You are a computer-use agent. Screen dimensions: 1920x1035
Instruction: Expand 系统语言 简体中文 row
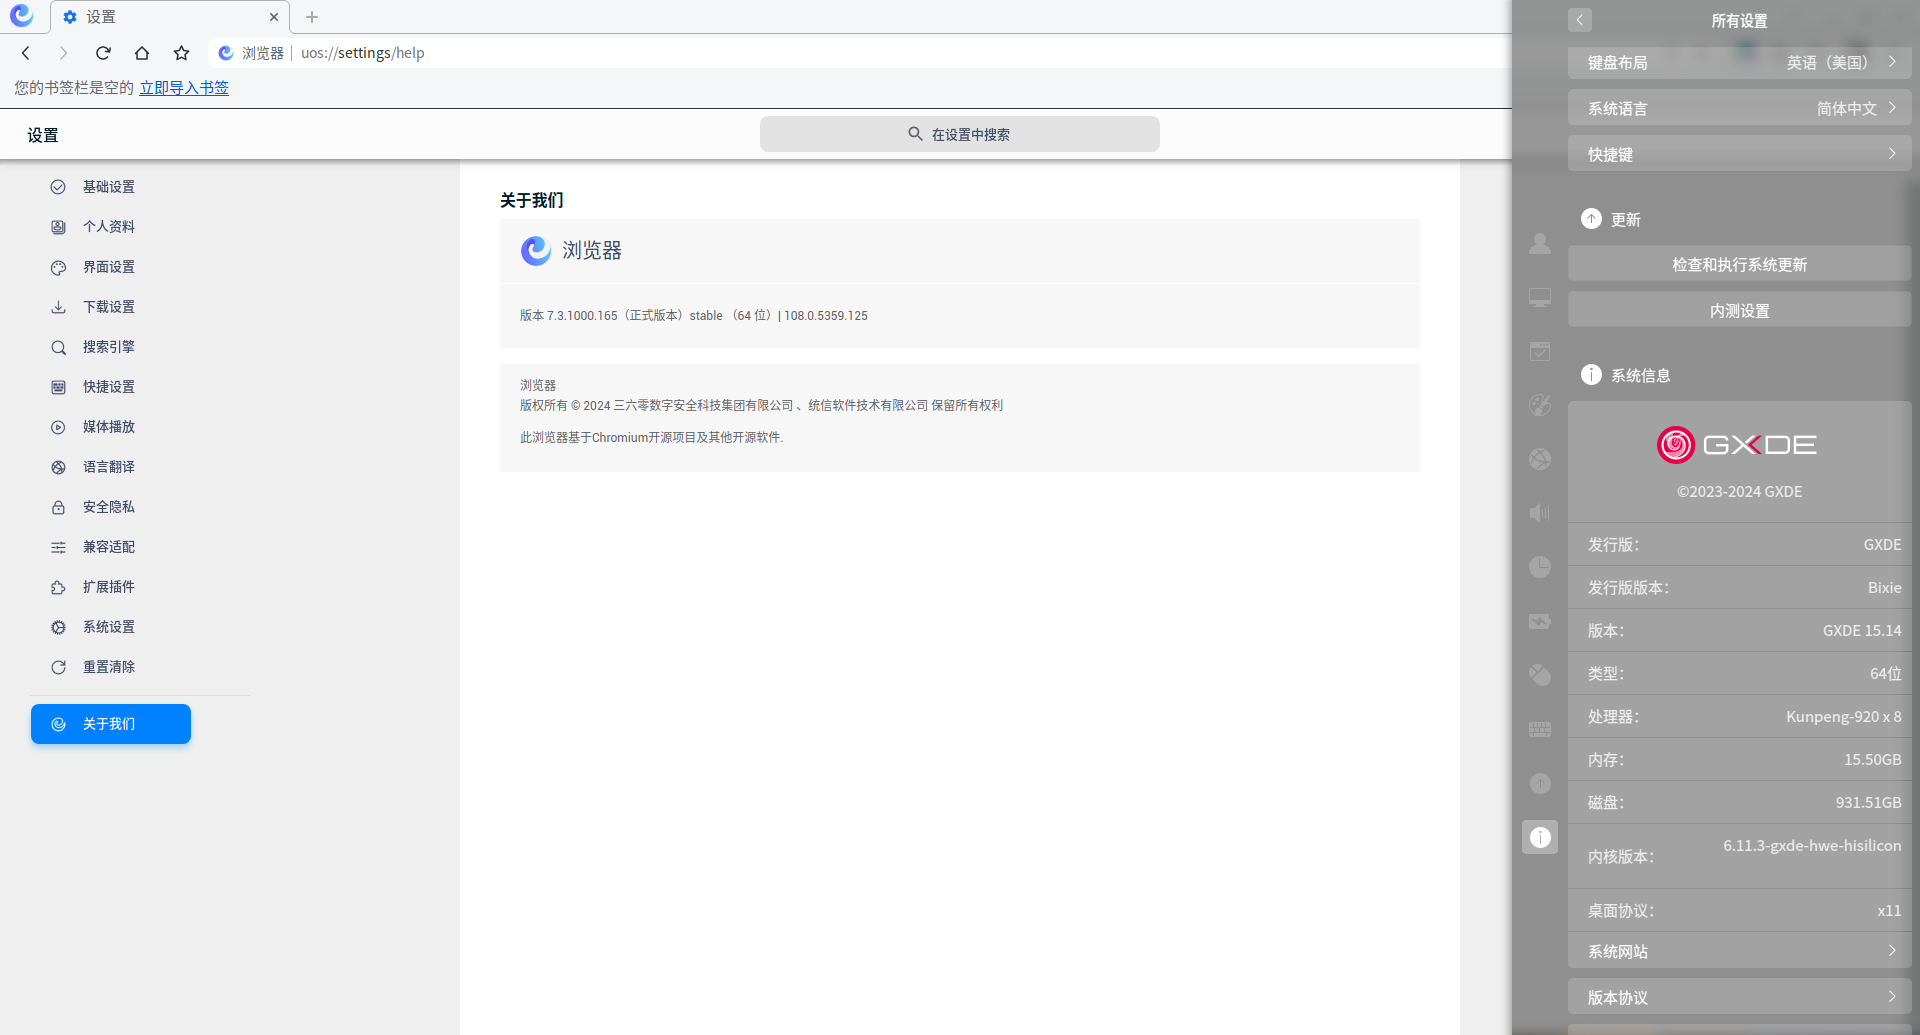tap(1740, 108)
